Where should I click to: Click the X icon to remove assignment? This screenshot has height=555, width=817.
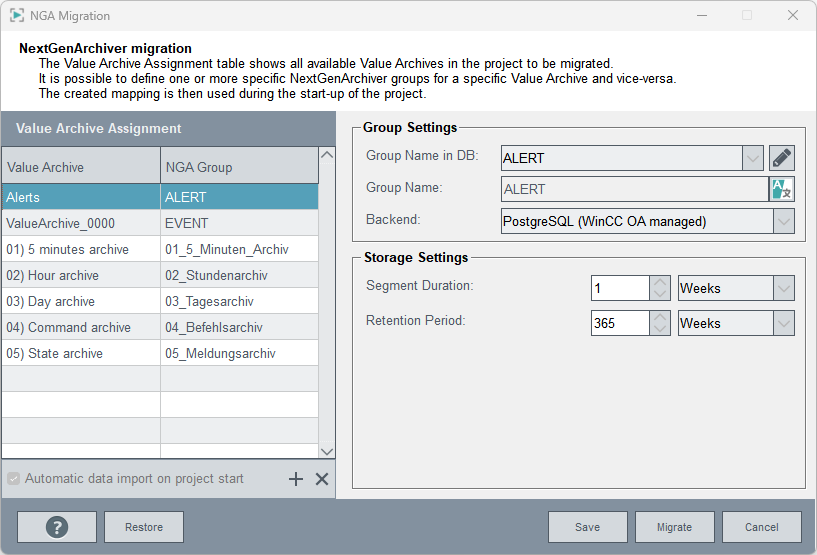pyautogui.click(x=322, y=479)
